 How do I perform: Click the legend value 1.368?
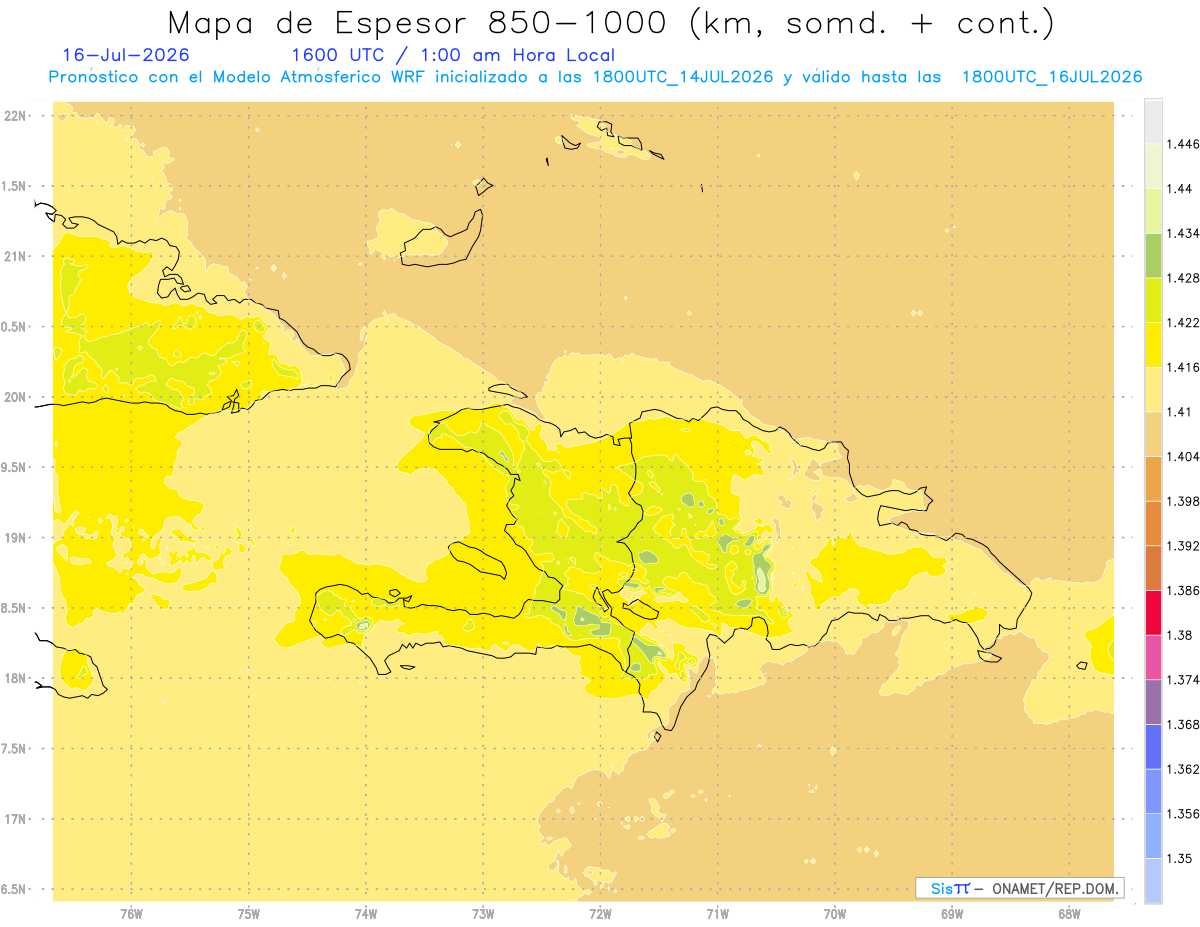click(1184, 724)
